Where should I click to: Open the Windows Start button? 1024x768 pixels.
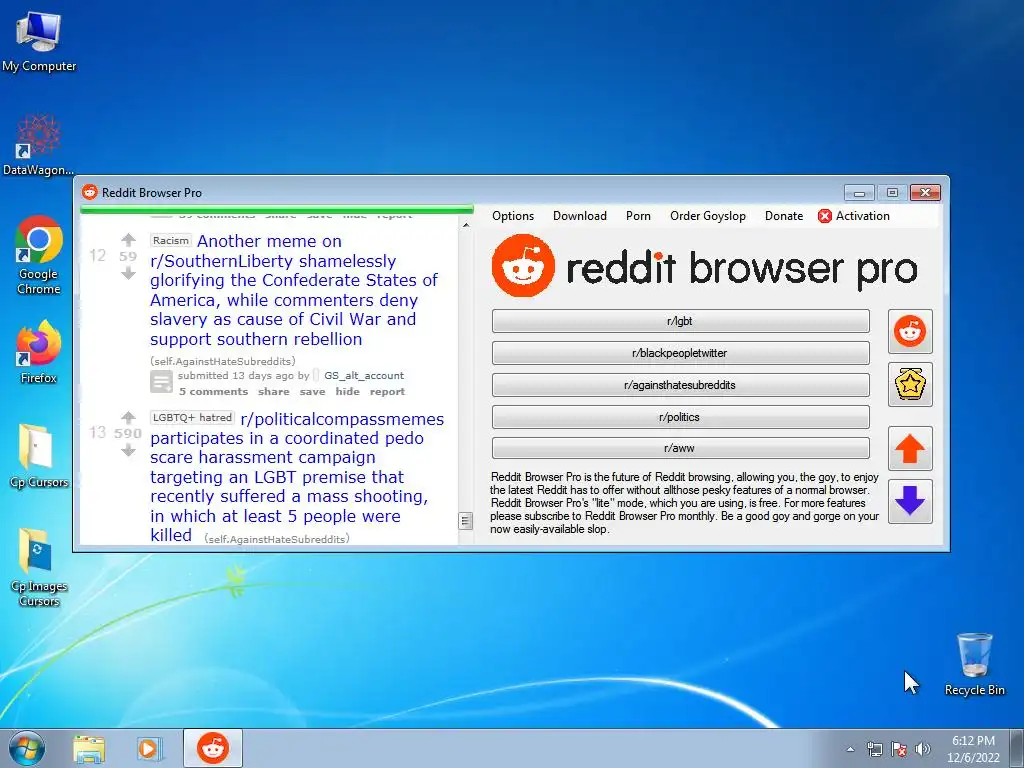[x=27, y=748]
